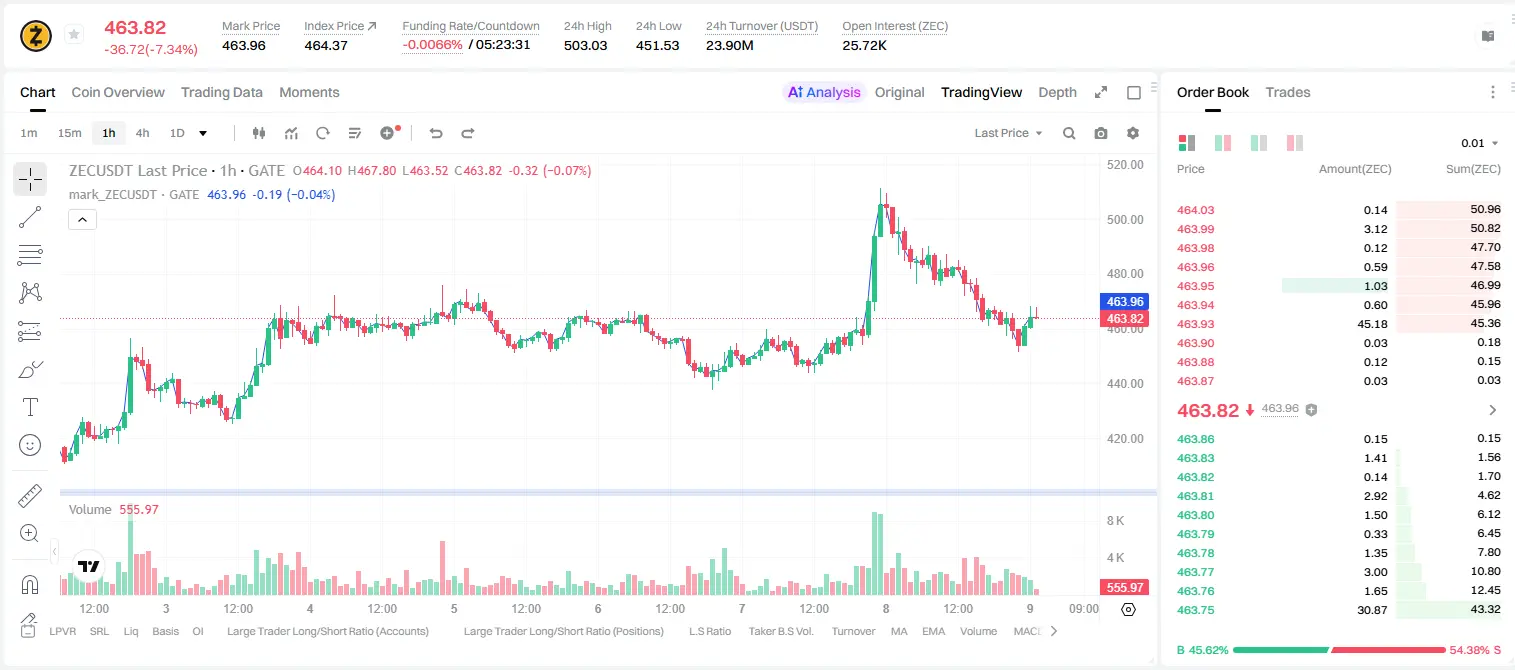The height and width of the screenshot is (670, 1515).
Task: Undo the last chart action
Action: [x=435, y=133]
